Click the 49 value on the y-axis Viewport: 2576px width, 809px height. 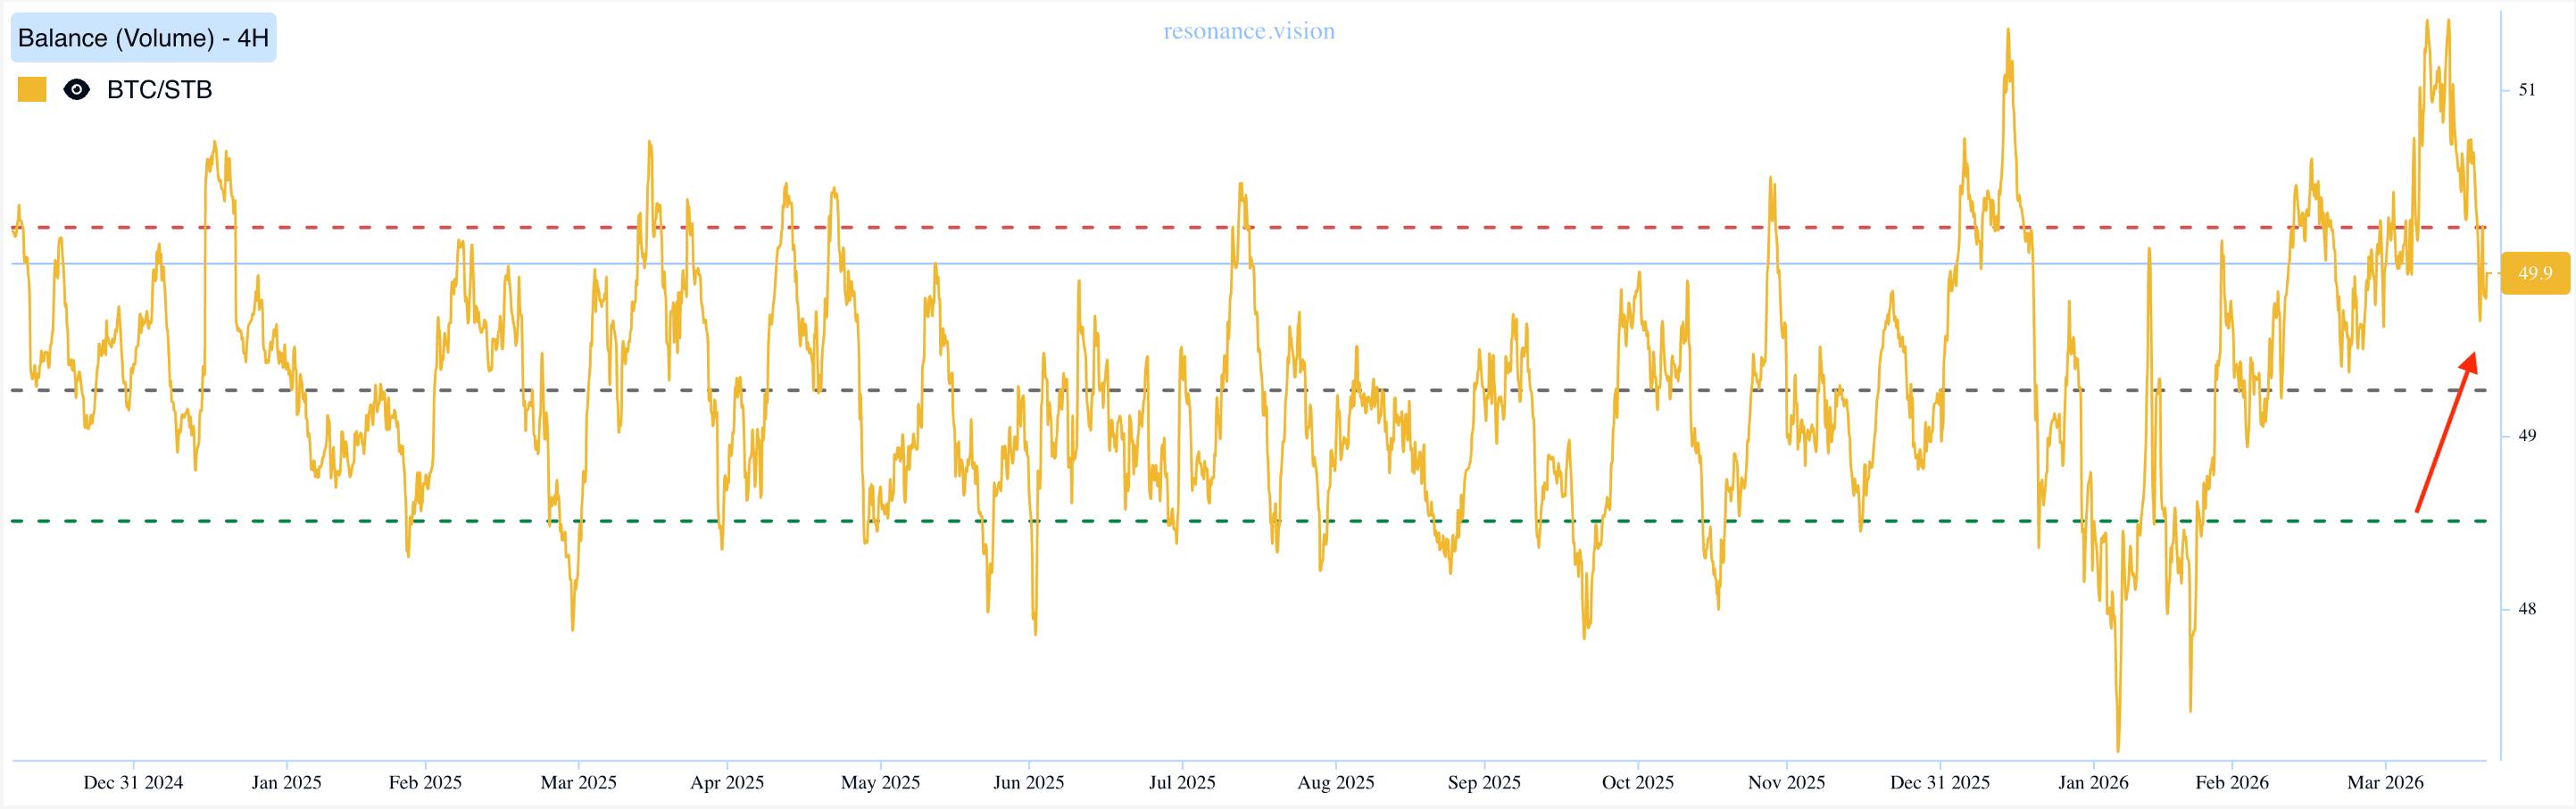click(2526, 435)
